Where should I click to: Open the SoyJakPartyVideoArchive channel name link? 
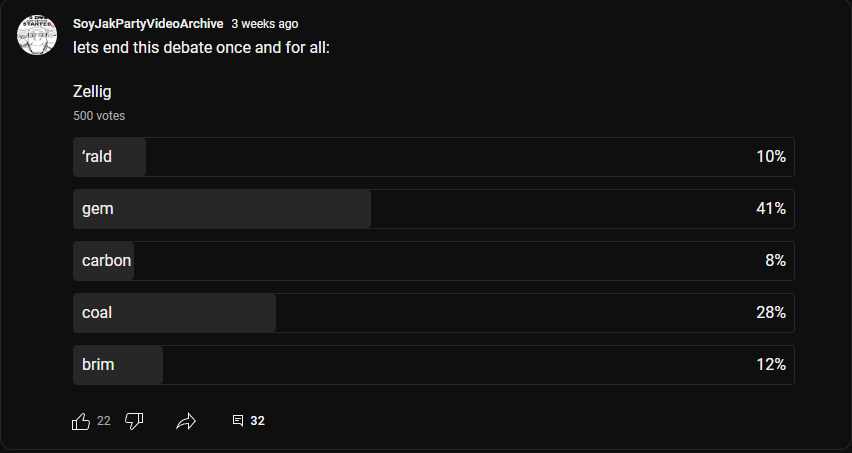pos(148,23)
